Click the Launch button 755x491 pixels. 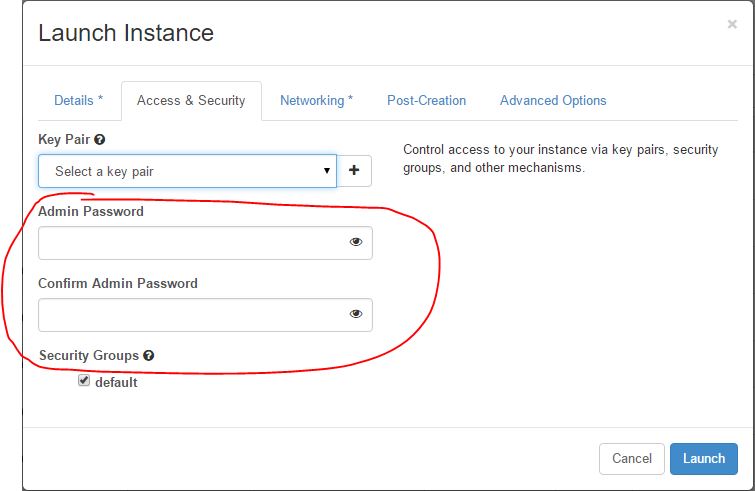703,459
